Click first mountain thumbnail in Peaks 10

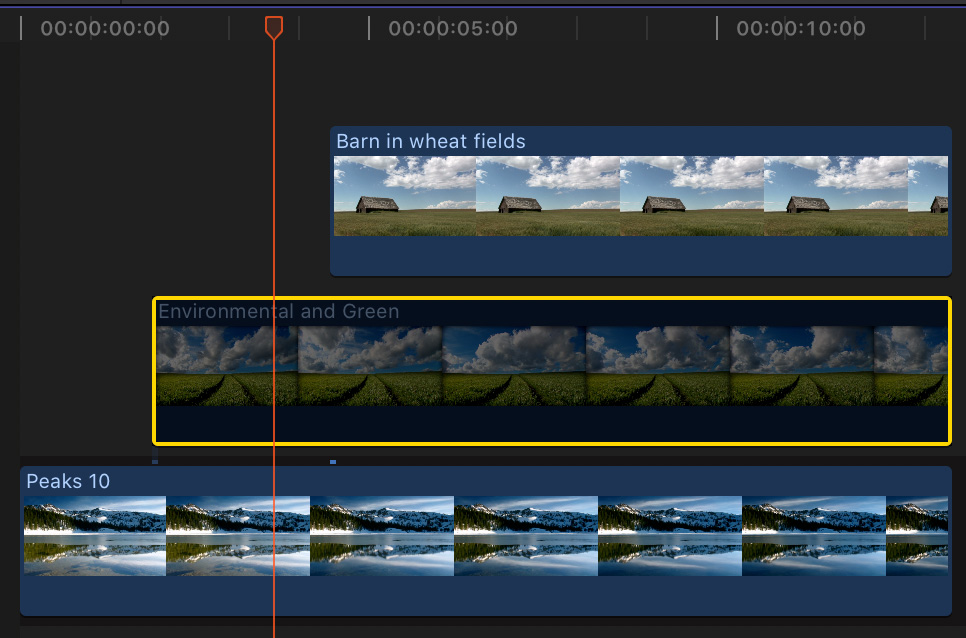(x=94, y=536)
